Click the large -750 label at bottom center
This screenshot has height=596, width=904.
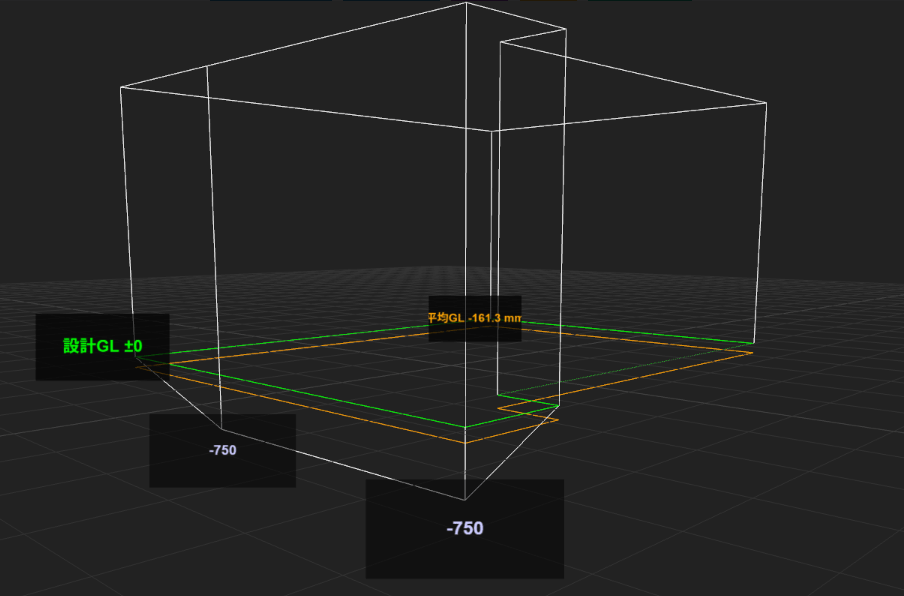(464, 528)
